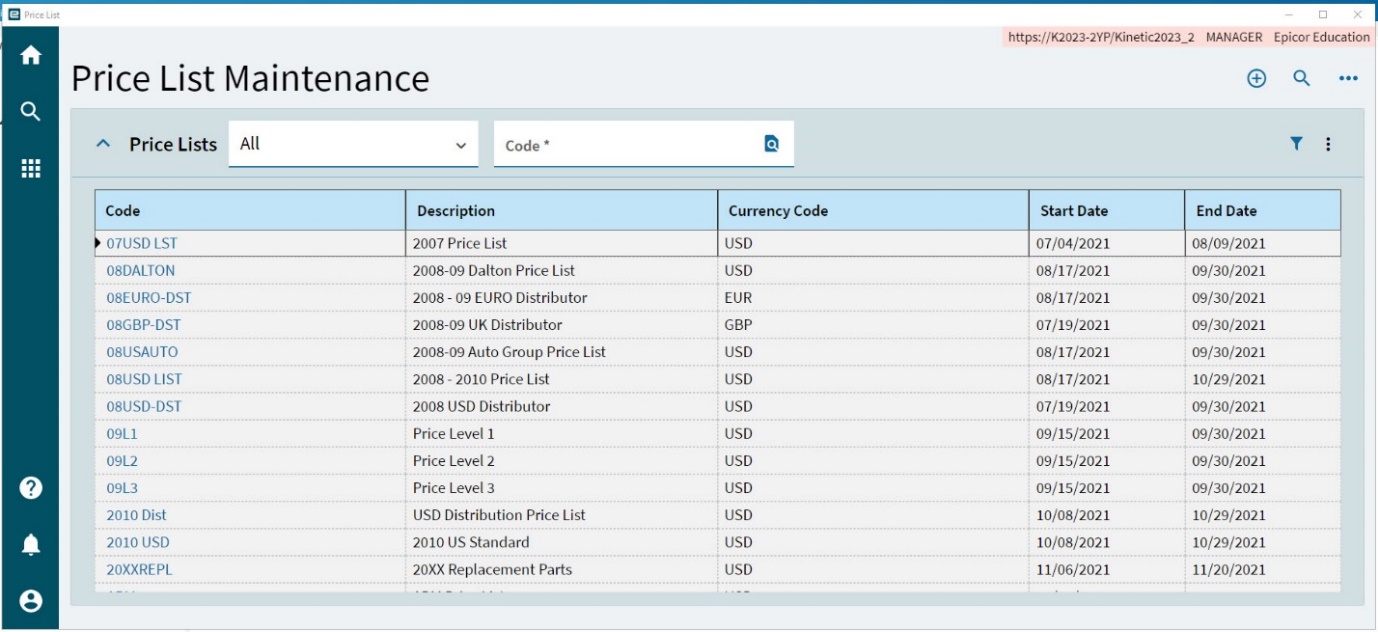Screen dimensions: 1378x632
Task: Open the 08EURO-DST price list link
Action: point(149,297)
